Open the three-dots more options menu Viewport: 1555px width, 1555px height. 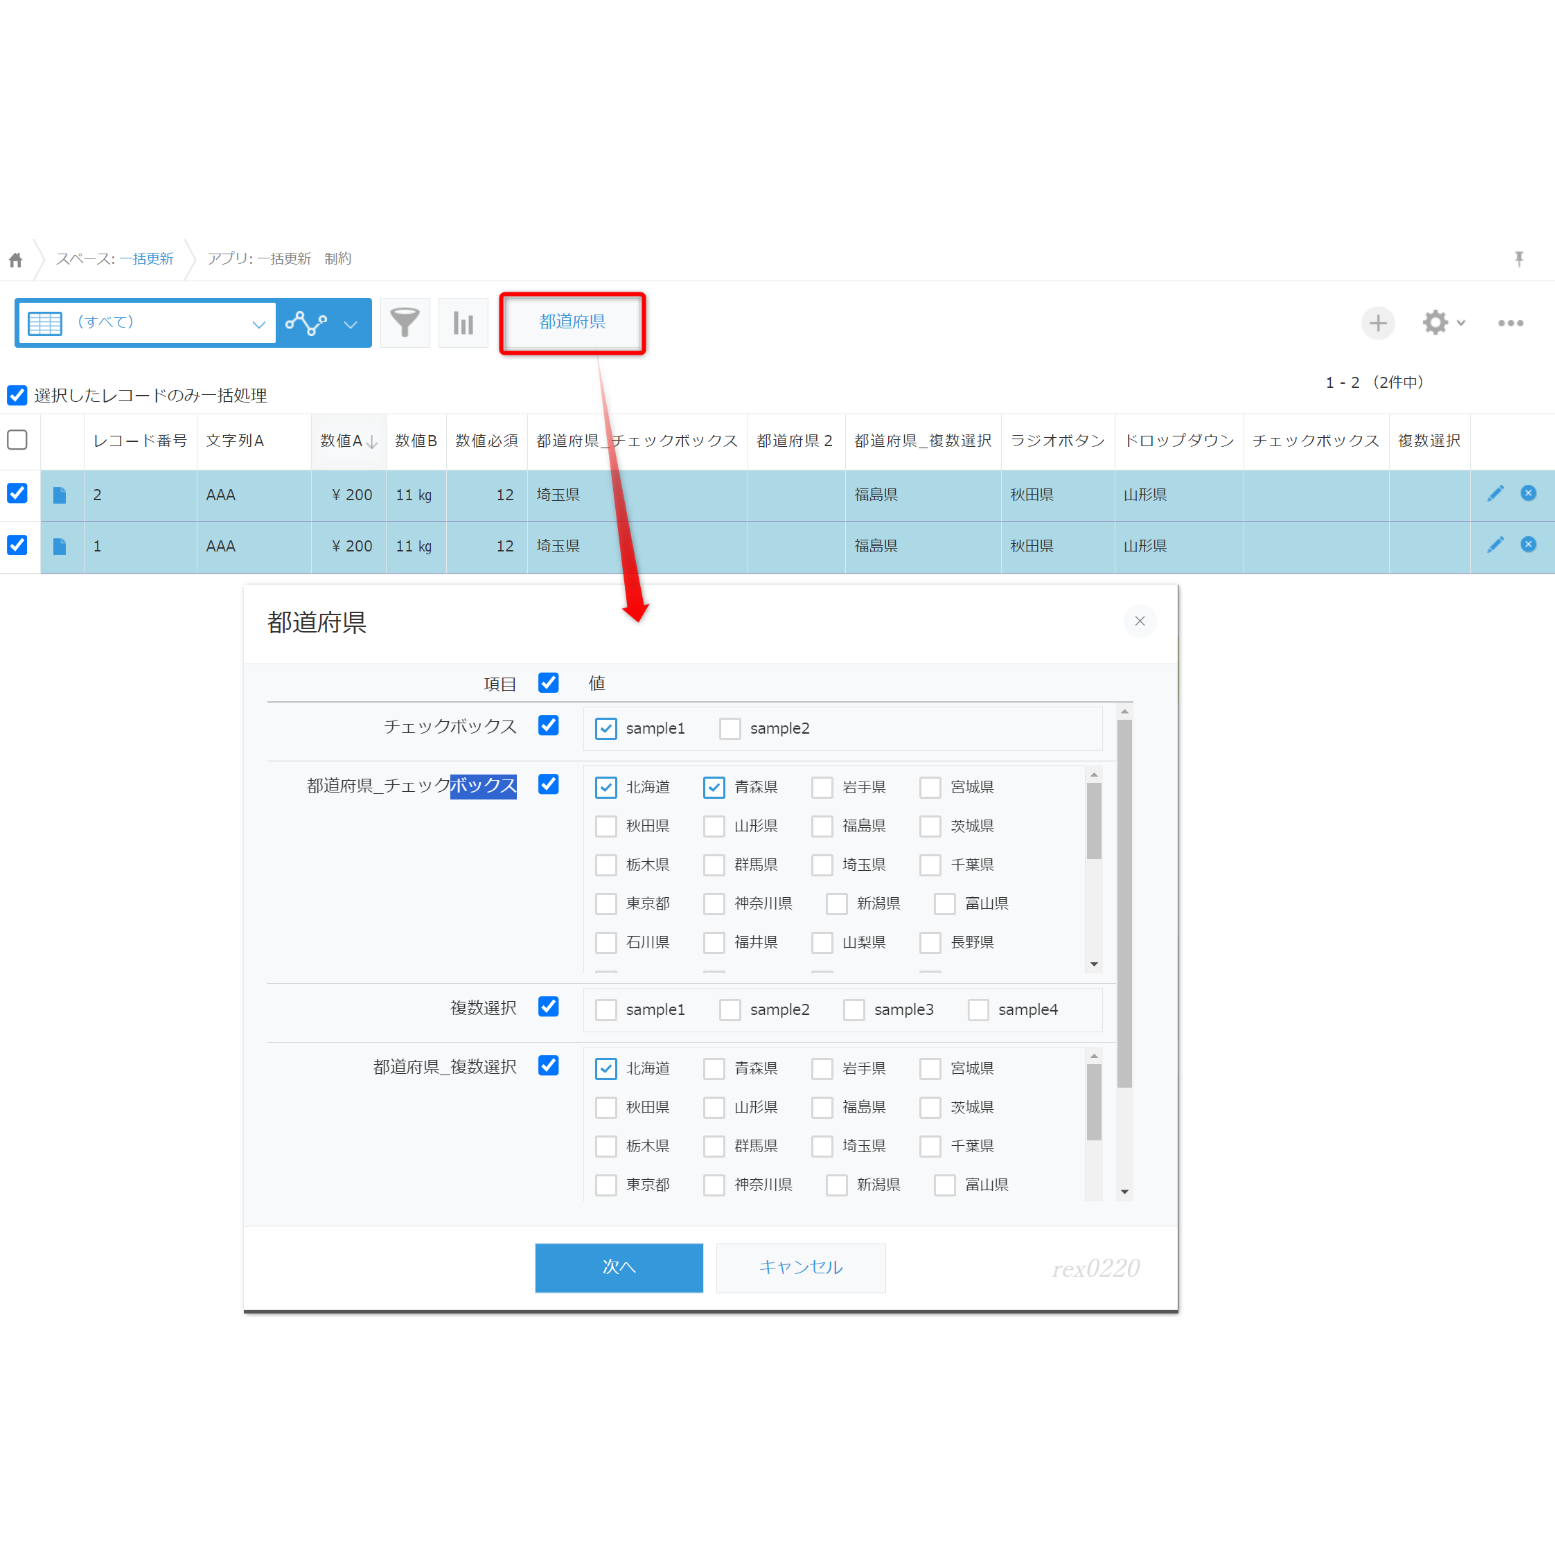click(x=1511, y=323)
